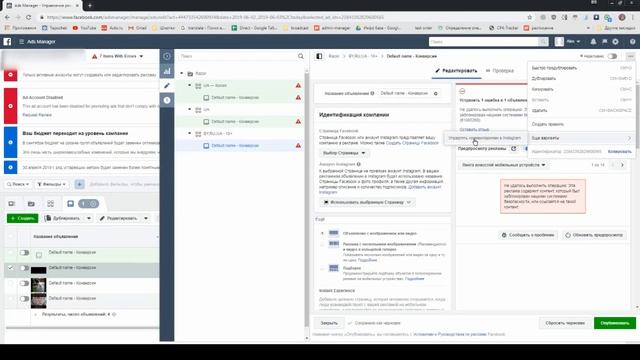The width and height of the screenshot is (640, 360).
Task: Select the chart icon in the dark sidebar
Action: tap(167, 71)
